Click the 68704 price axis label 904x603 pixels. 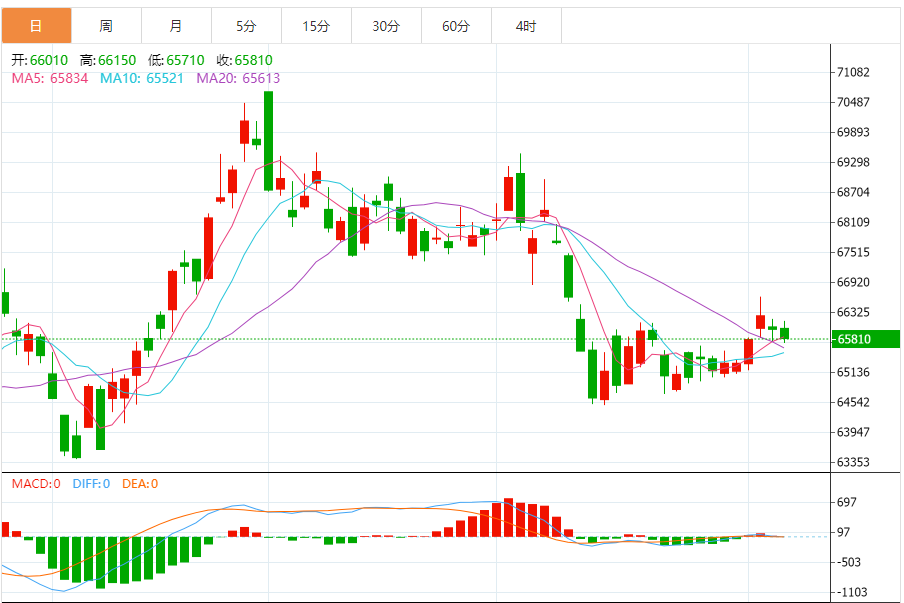[x=853, y=192]
